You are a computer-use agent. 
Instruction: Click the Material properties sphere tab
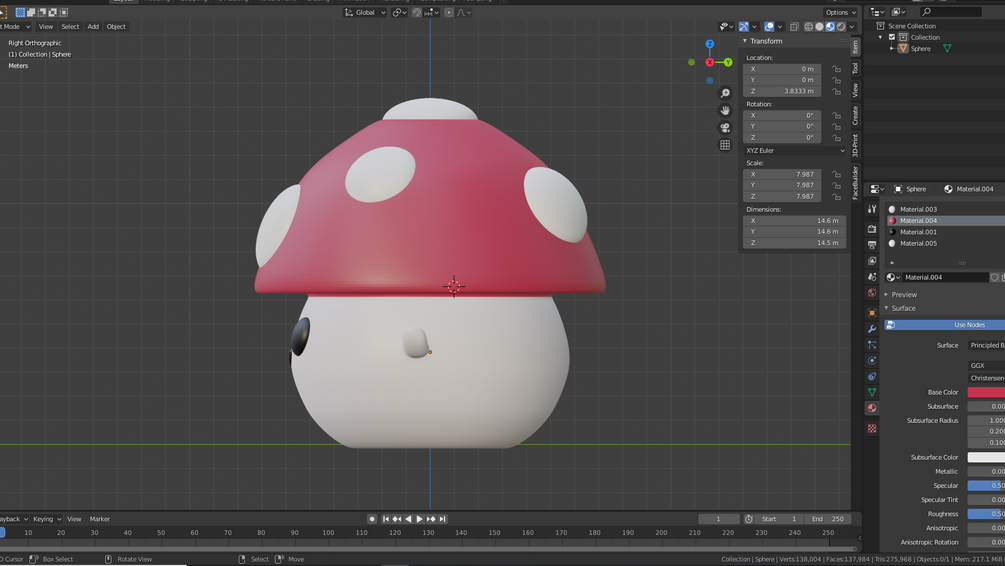[x=872, y=408]
